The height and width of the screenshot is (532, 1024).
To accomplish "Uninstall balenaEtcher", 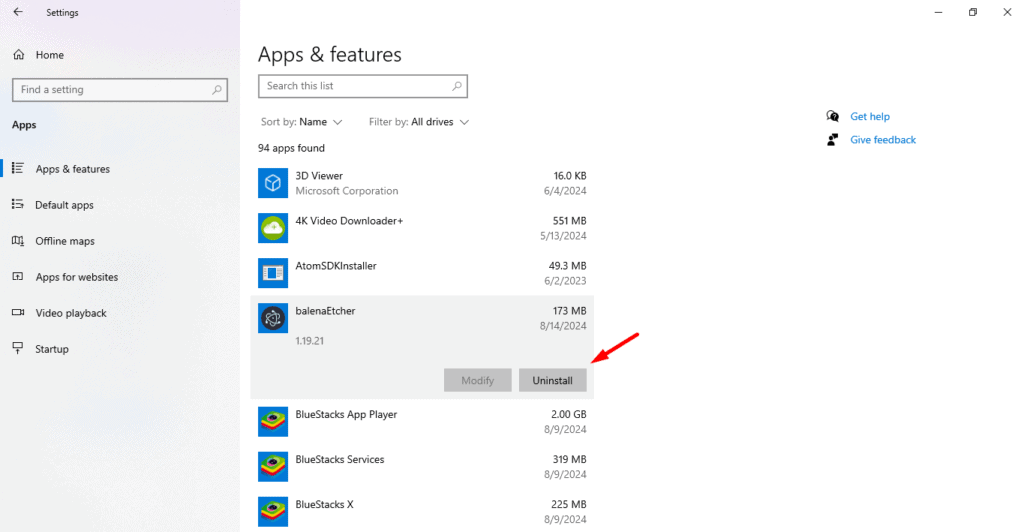I will coord(552,381).
